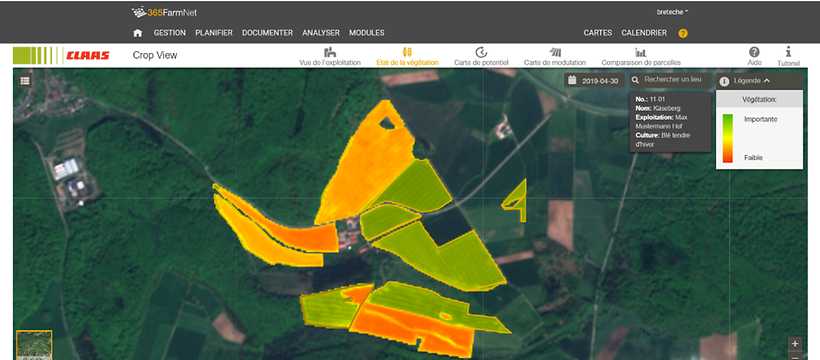Open Comparaison de parcelles chart icon
The height and width of the screenshot is (360, 820).
(641, 52)
